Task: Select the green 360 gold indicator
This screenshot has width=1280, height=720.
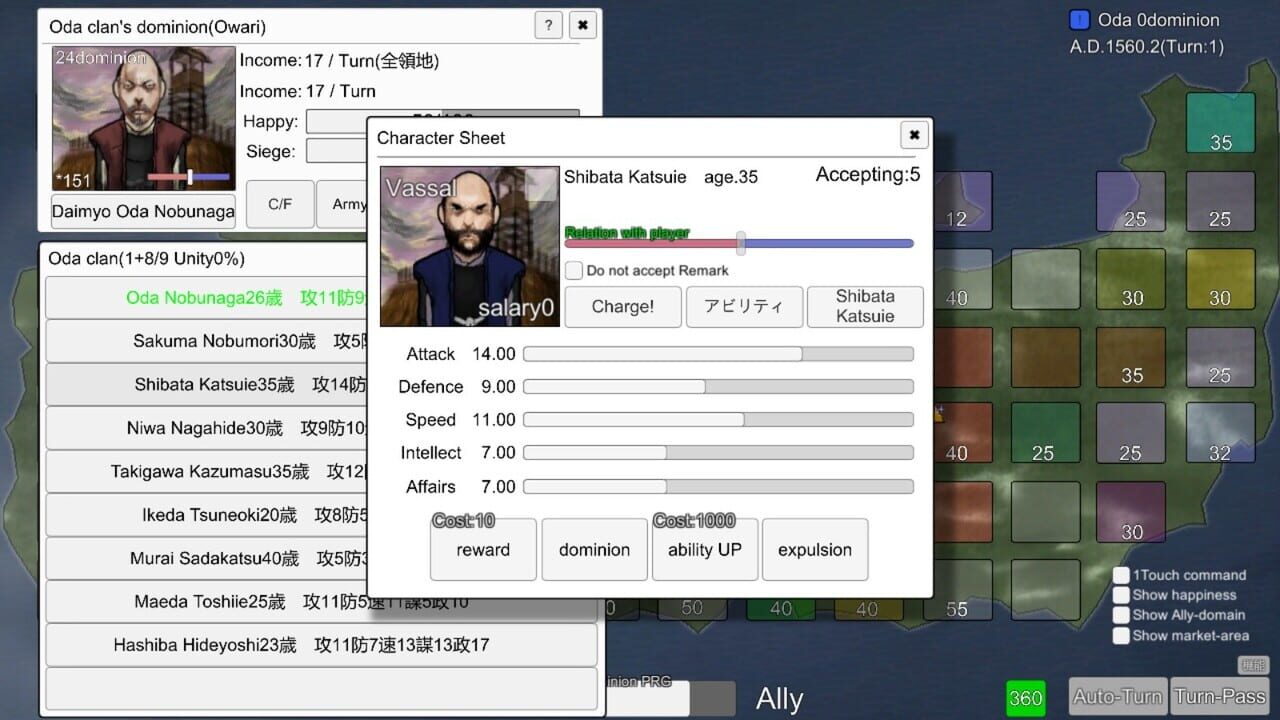Action: click(1025, 698)
